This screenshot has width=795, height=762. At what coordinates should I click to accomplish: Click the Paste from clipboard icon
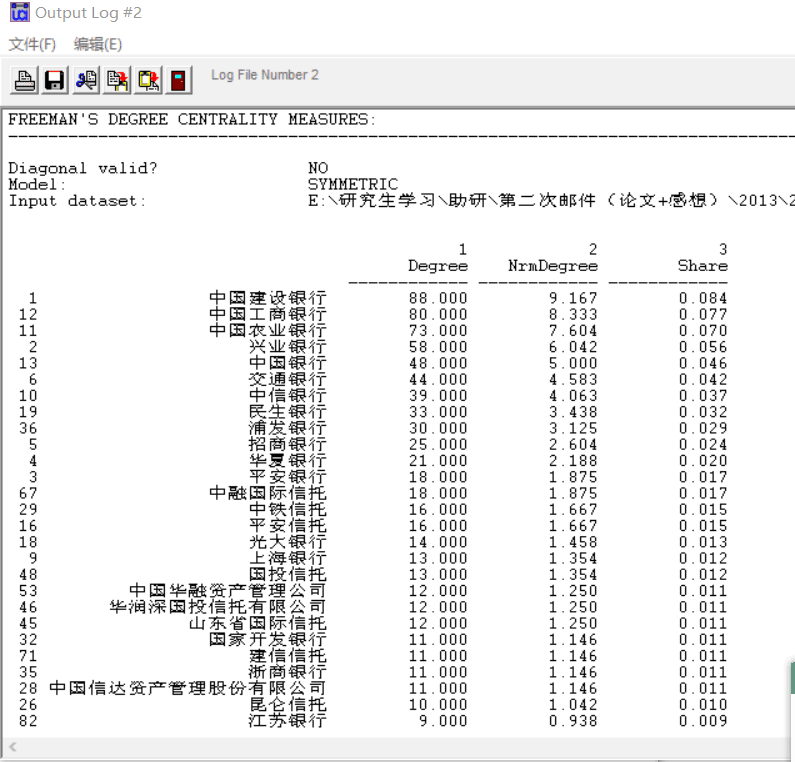(148, 80)
